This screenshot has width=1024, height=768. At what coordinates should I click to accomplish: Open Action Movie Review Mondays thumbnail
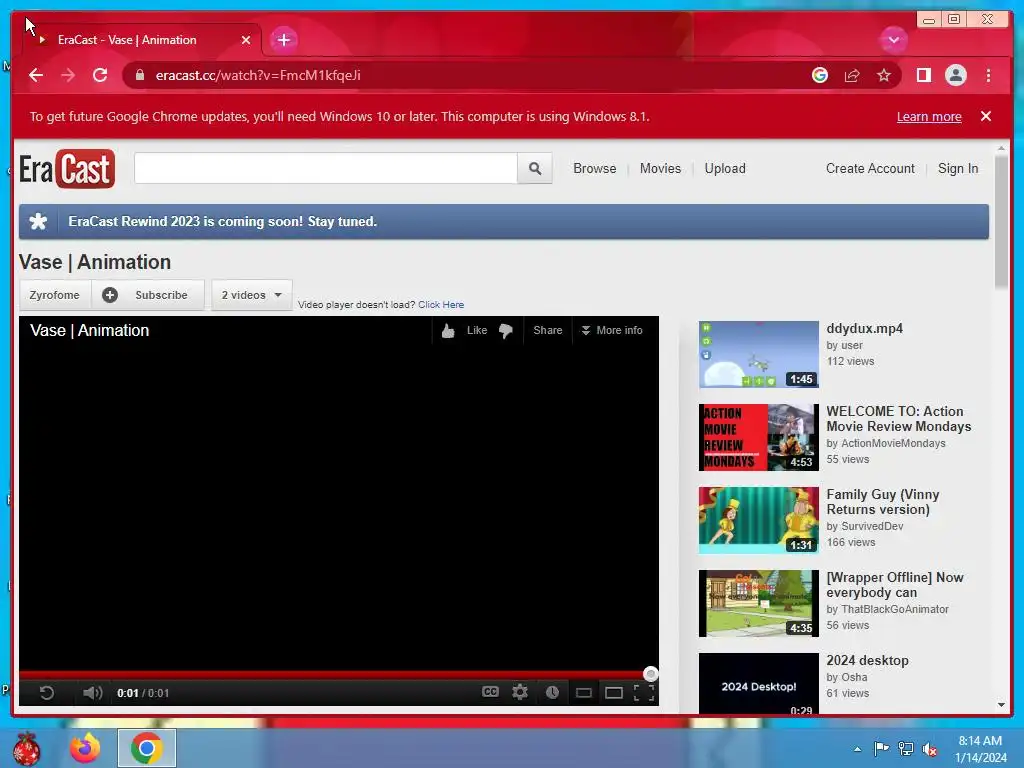(758, 438)
